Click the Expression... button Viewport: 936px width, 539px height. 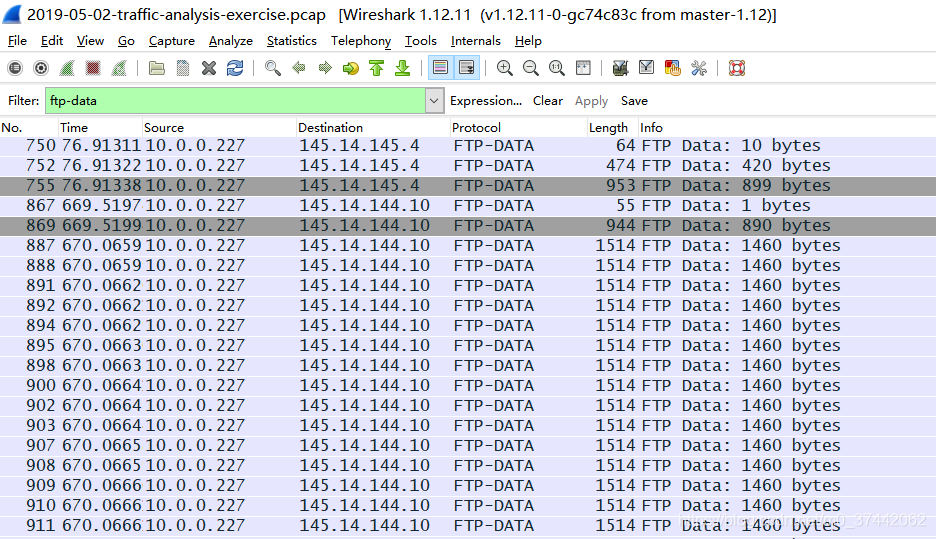tap(486, 101)
